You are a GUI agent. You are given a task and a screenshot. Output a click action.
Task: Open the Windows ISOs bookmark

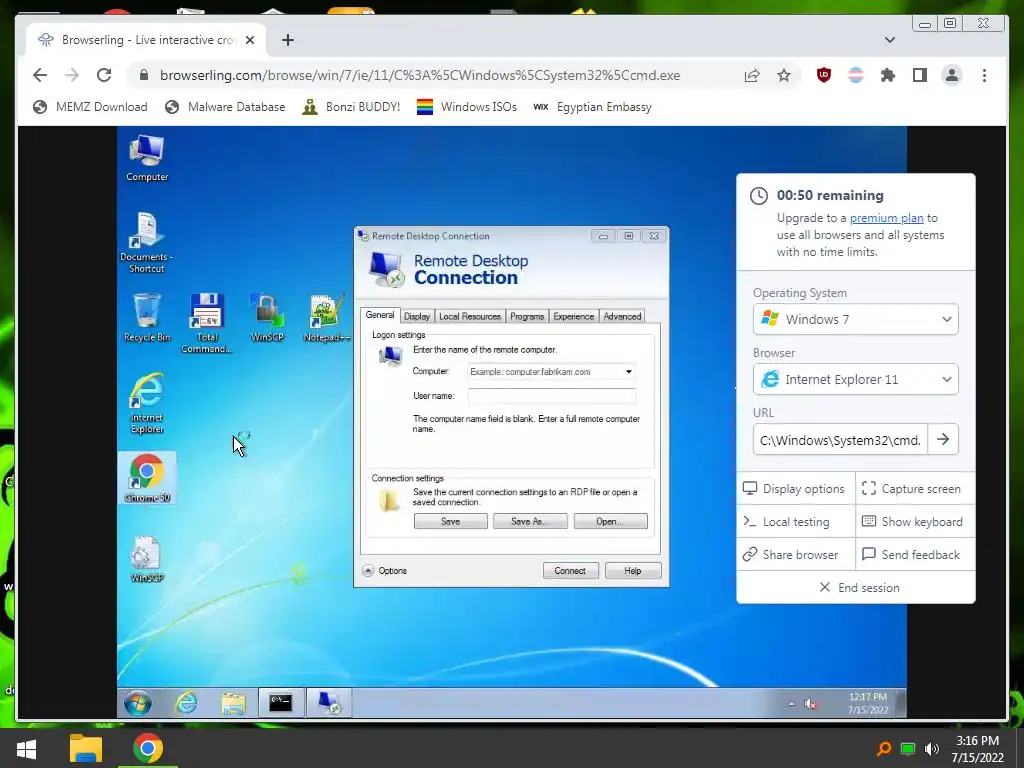click(467, 106)
